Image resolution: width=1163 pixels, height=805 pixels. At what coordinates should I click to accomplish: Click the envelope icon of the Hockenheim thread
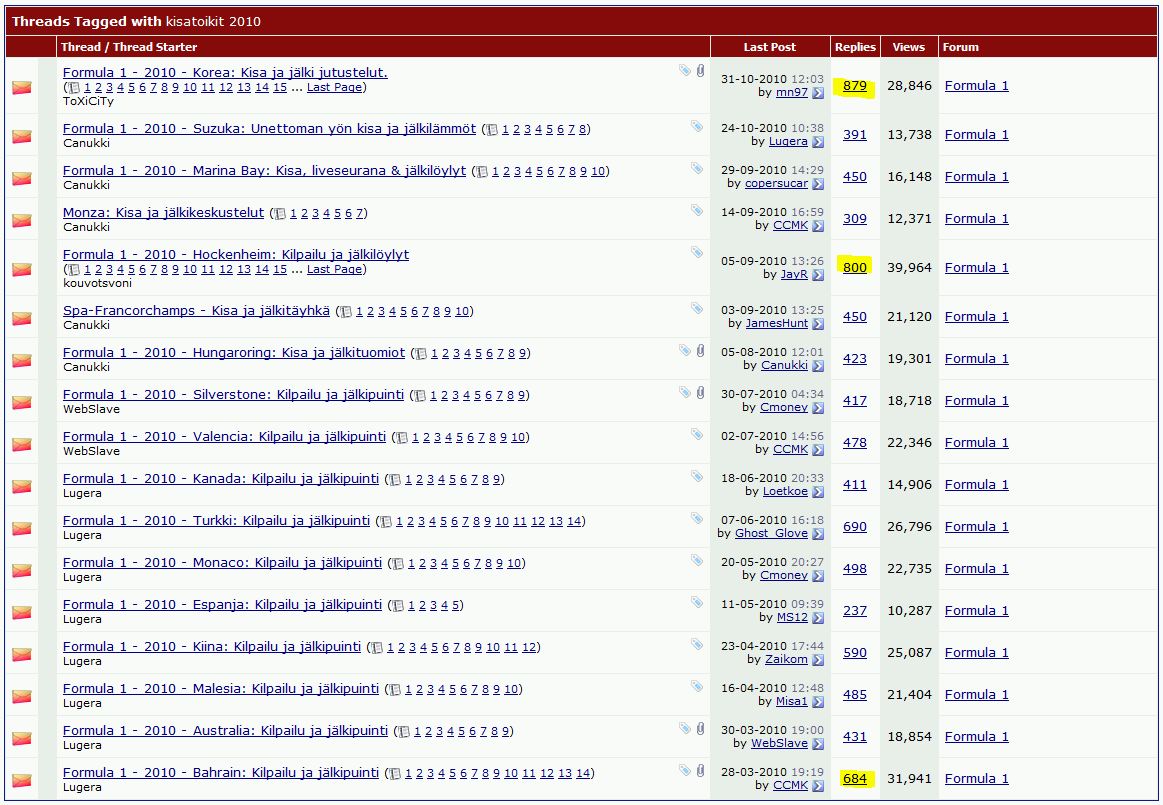click(21, 269)
